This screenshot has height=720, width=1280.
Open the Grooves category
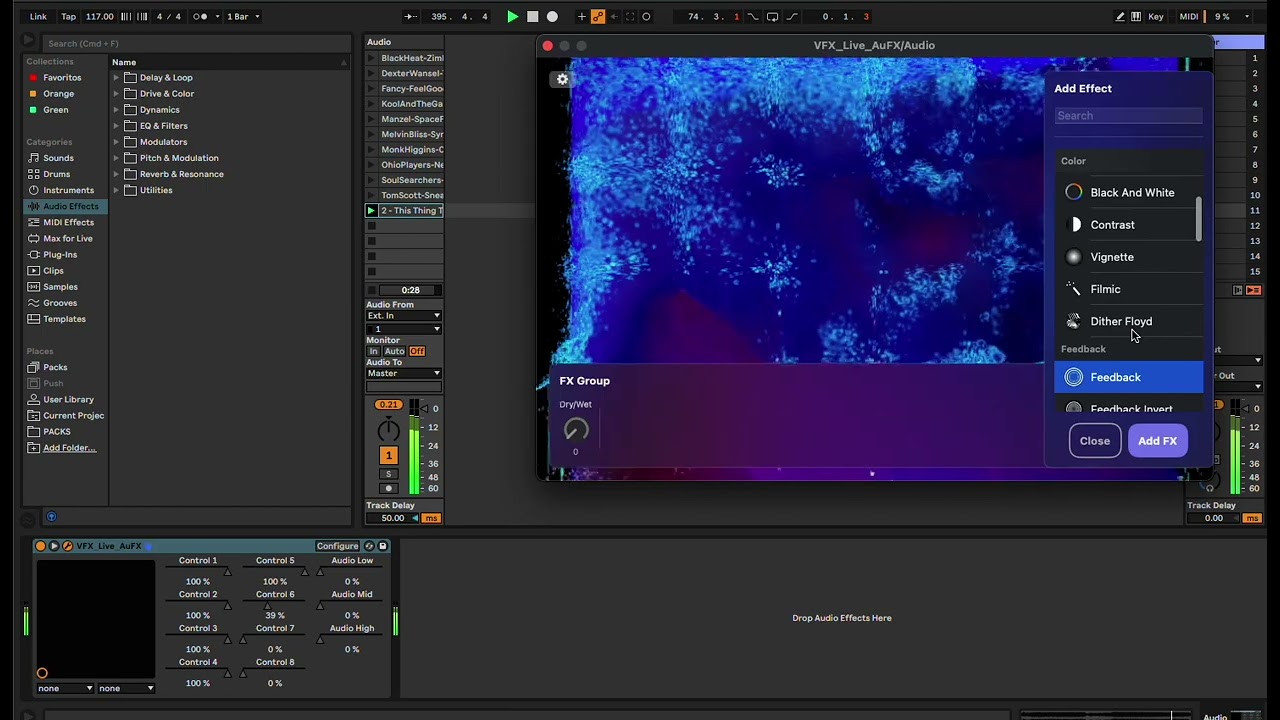(59, 302)
